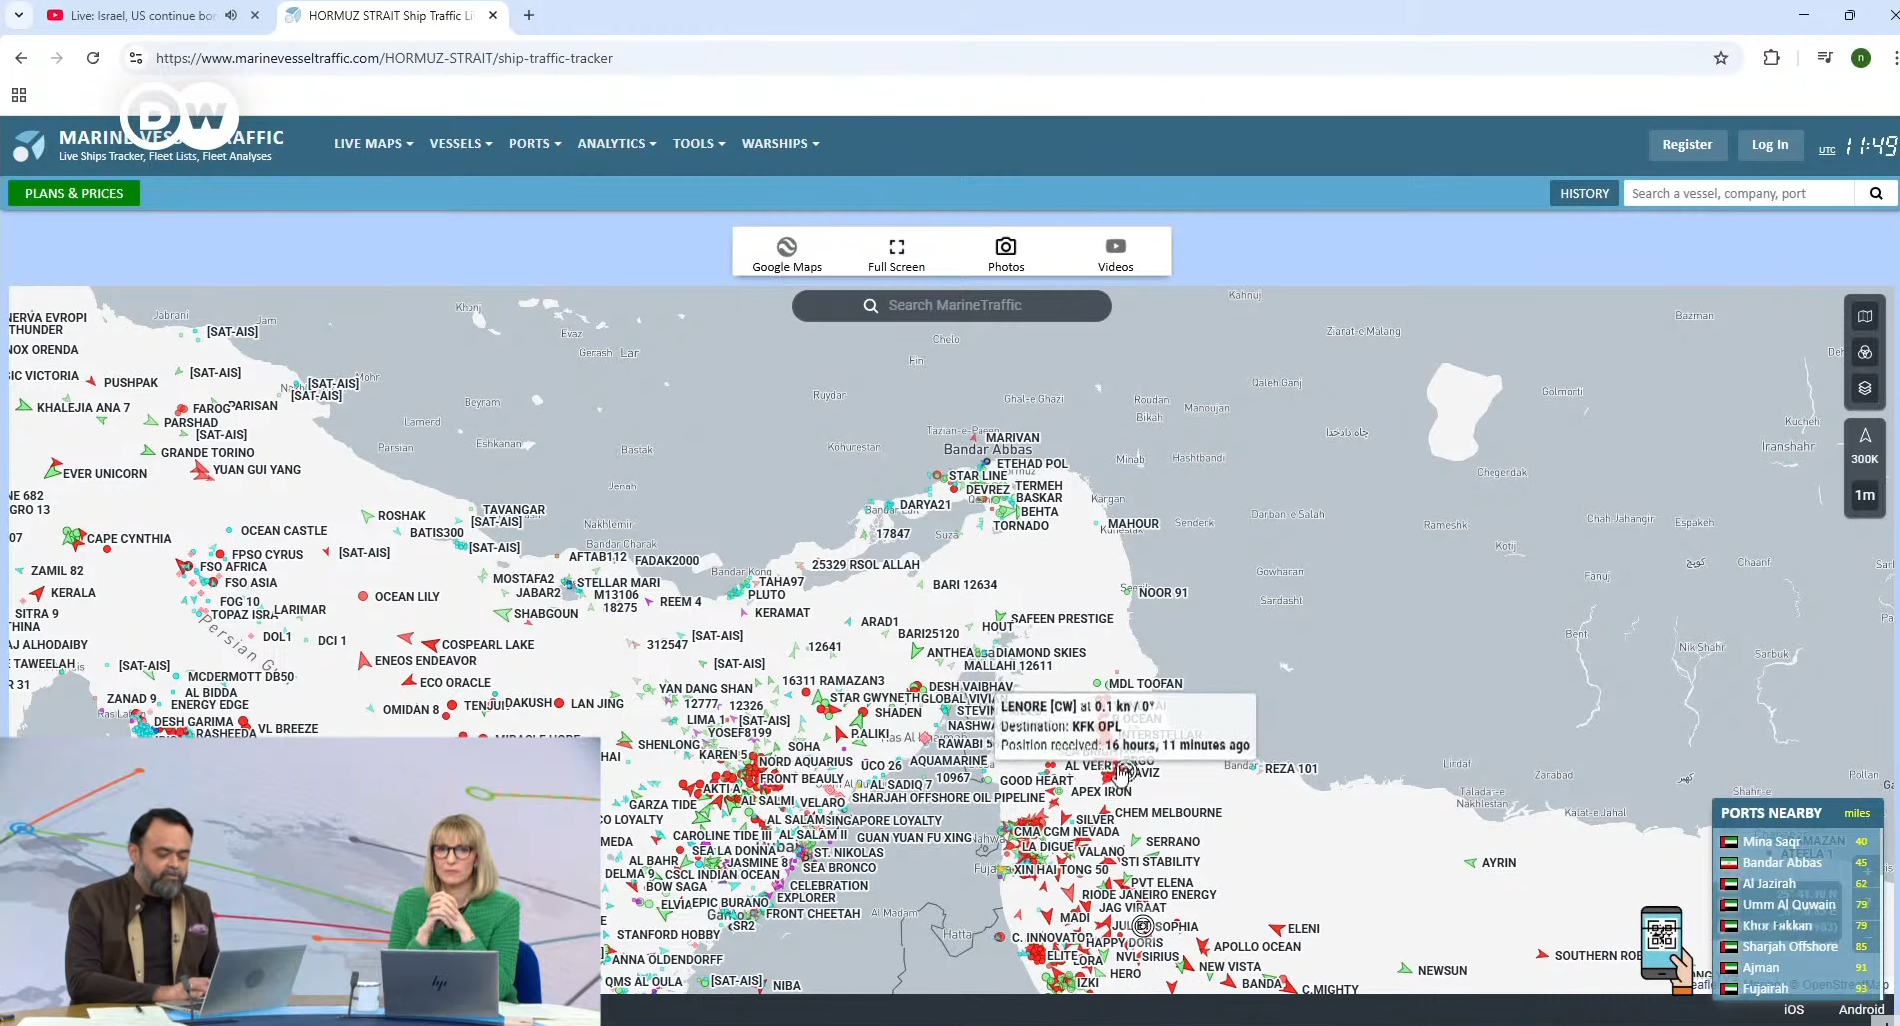Click the iOS app link
Screen dimensions: 1900x1026
click(x=1794, y=1009)
